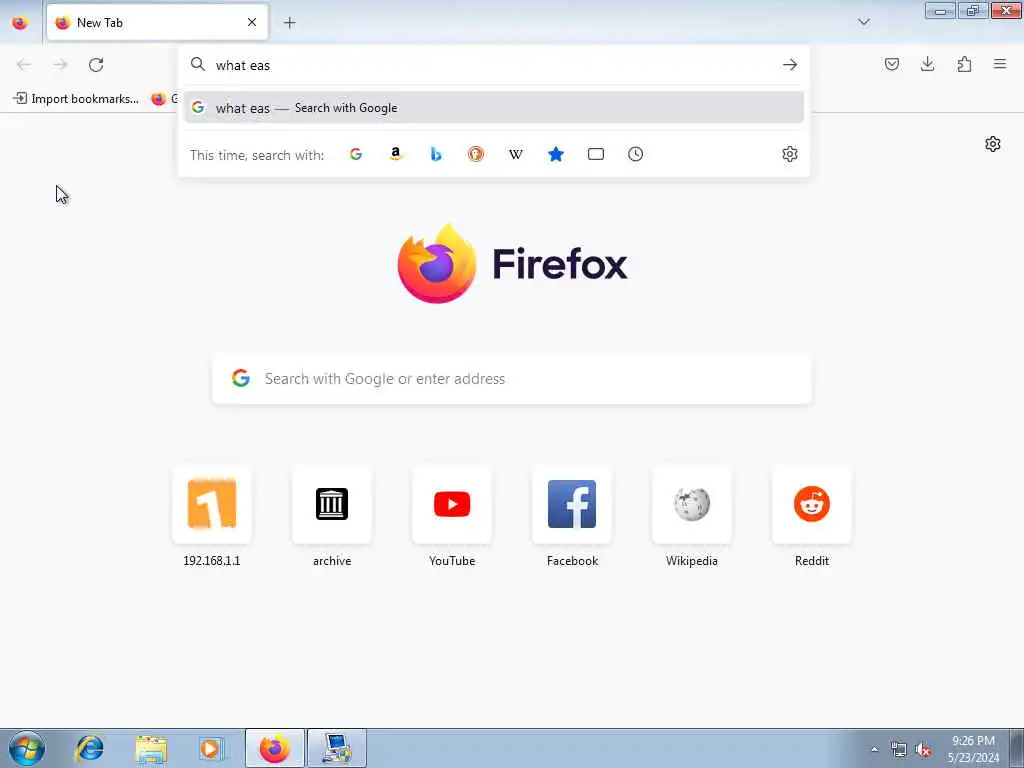Viewport: 1024px width, 768px height.
Task: Open Windows Media Player from taskbar
Action: tap(211, 748)
